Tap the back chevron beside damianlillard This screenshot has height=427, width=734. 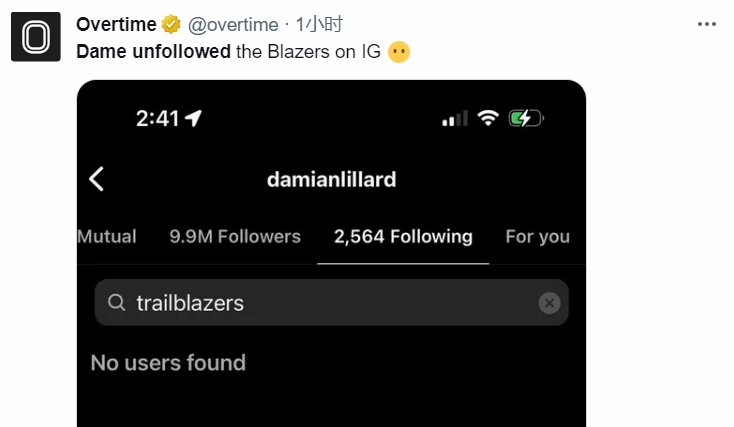click(96, 179)
